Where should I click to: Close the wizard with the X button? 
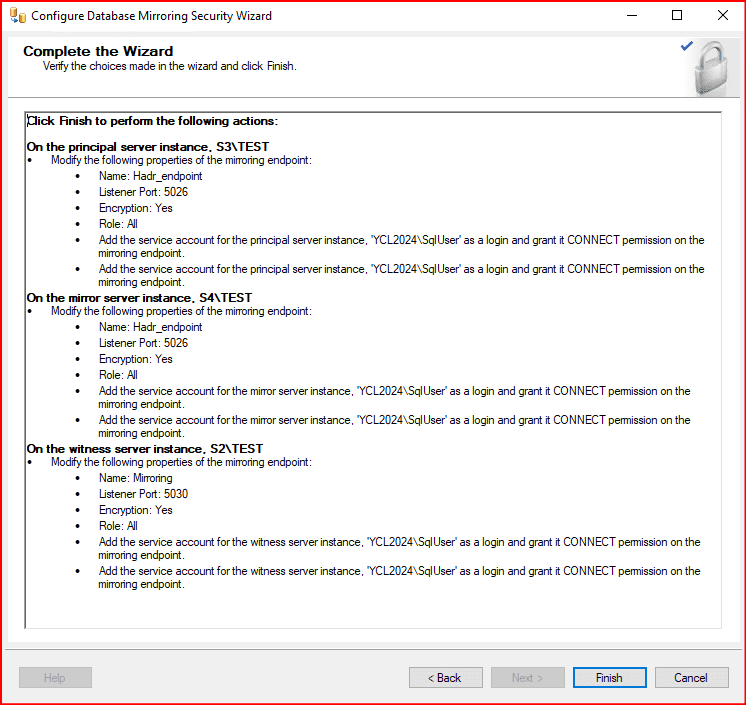pyautogui.click(x=723, y=16)
